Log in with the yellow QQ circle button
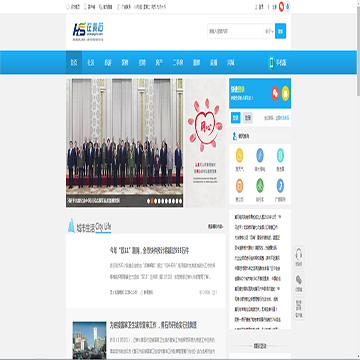 pyautogui.click(x=285, y=93)
